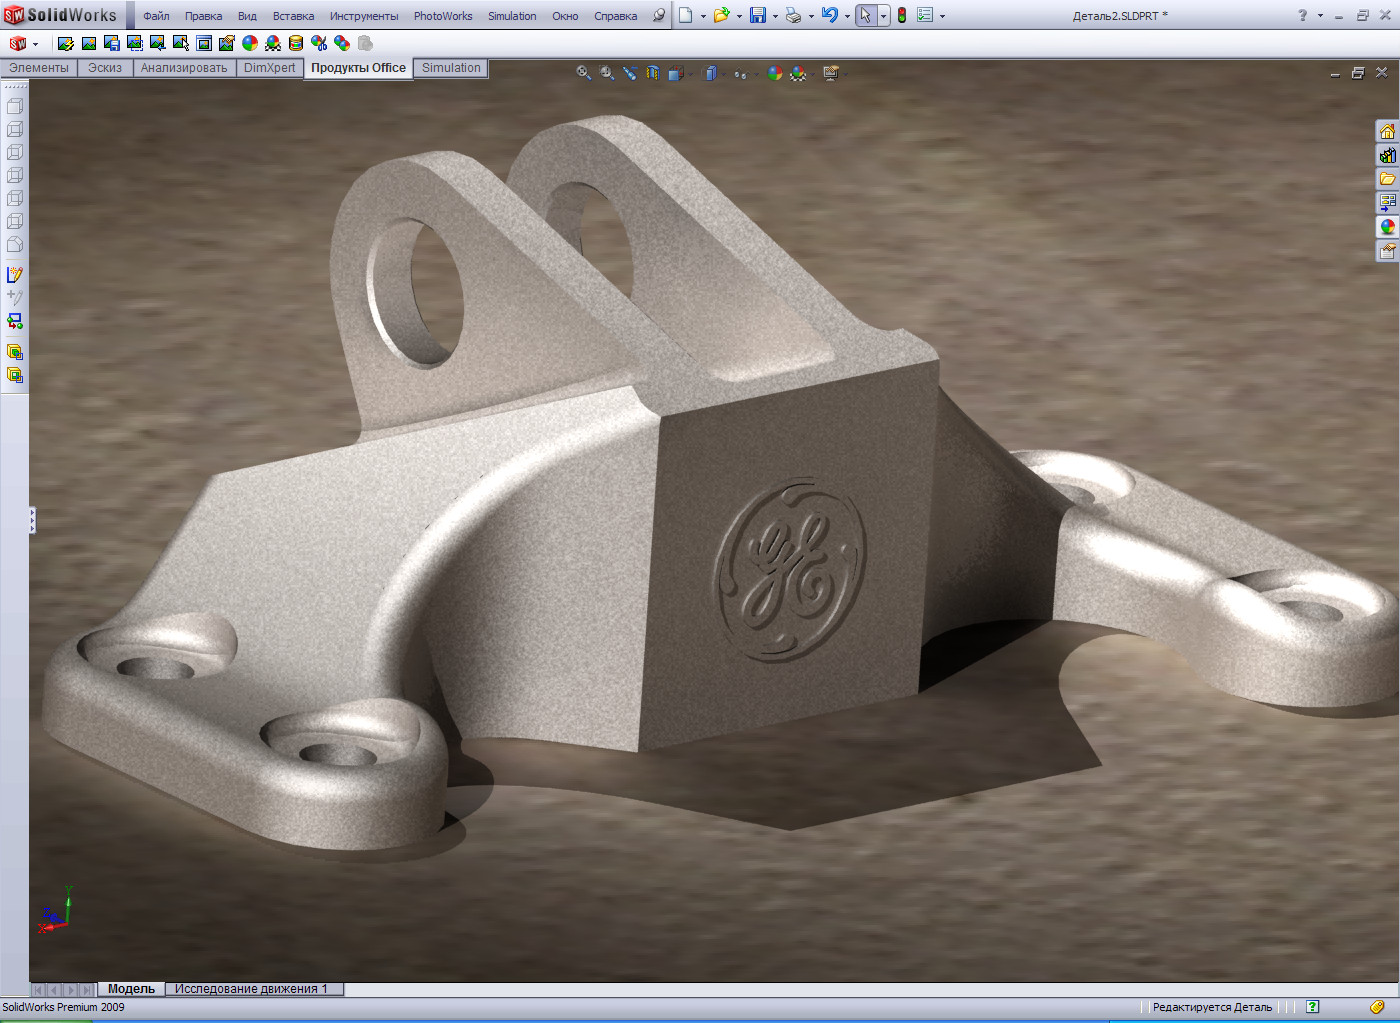Click the Редактируется Деталь status text
1400x1023 pixels.
(1212, 1007)
